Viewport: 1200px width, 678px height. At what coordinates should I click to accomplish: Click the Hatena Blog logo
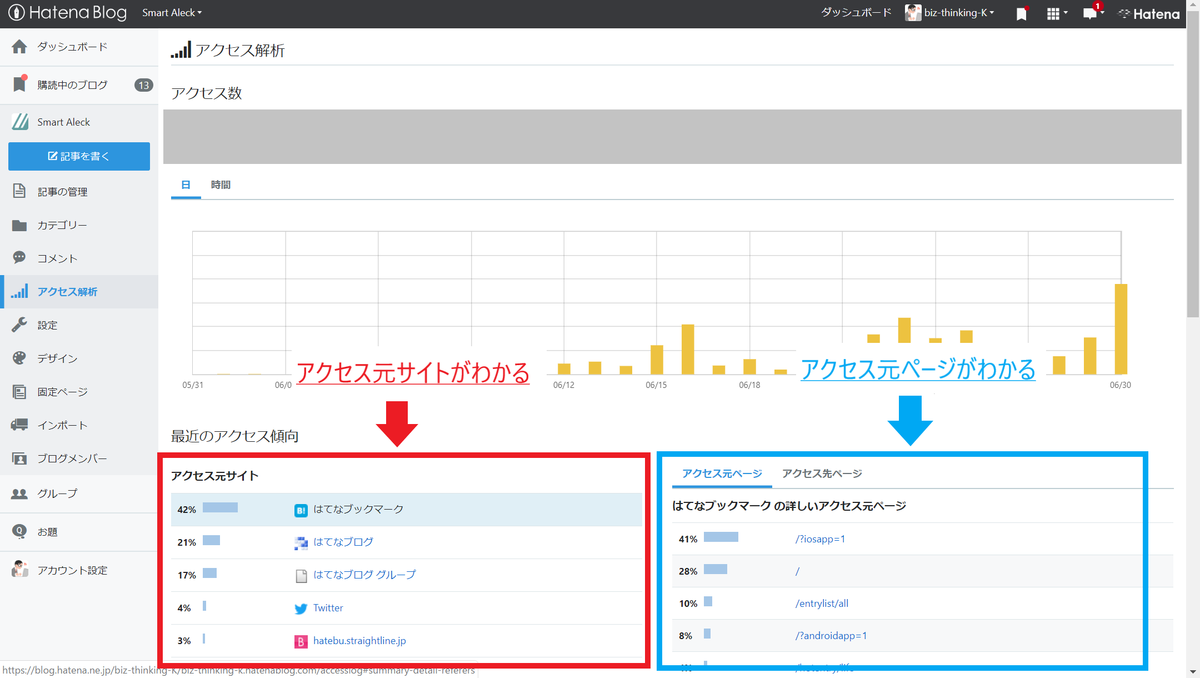coord(66,13)
